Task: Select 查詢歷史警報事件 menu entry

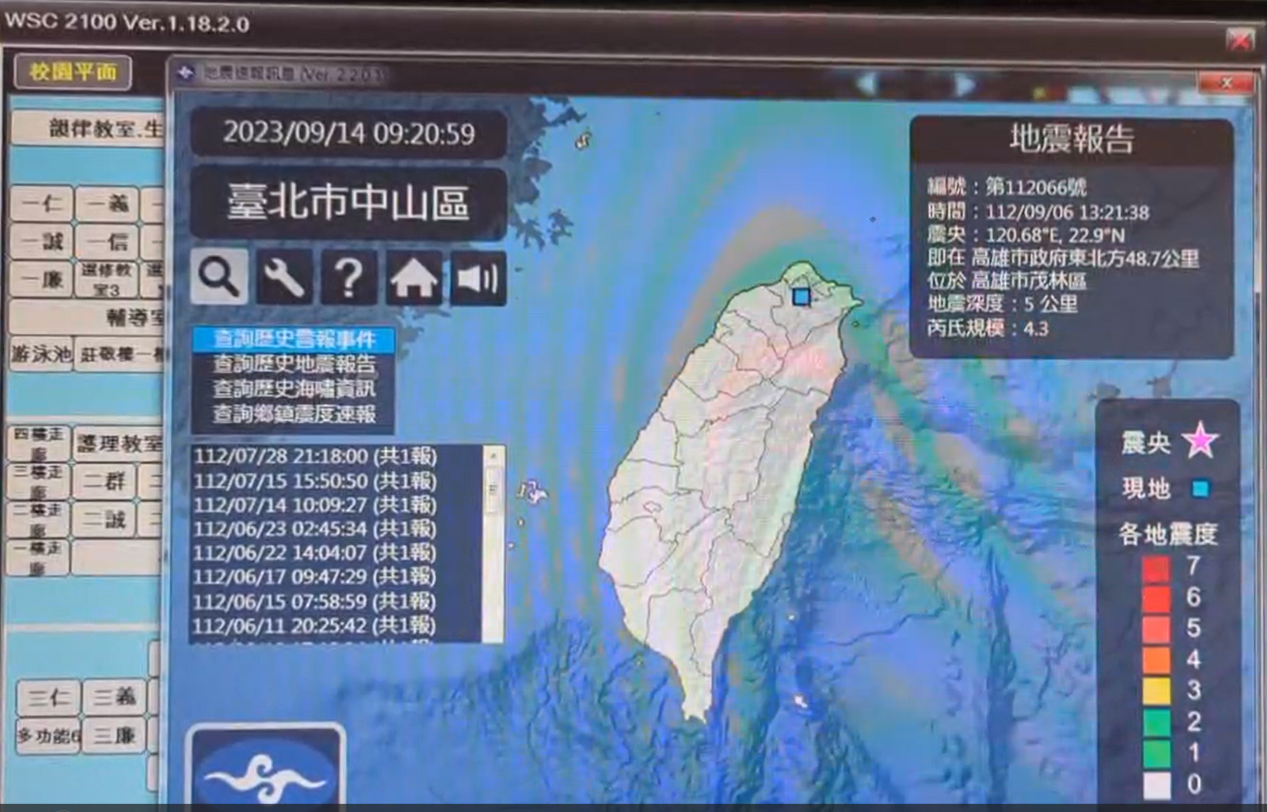Action: point(294,340)
